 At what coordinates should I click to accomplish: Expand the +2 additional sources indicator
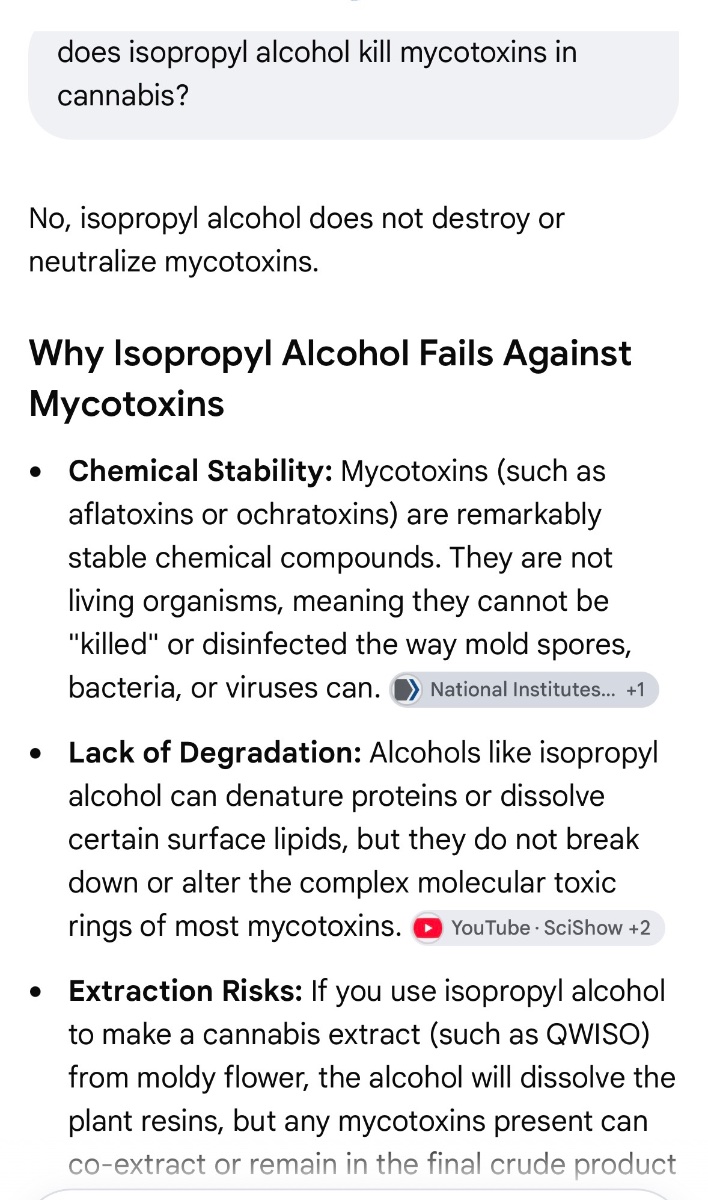[x=639, y=928]
